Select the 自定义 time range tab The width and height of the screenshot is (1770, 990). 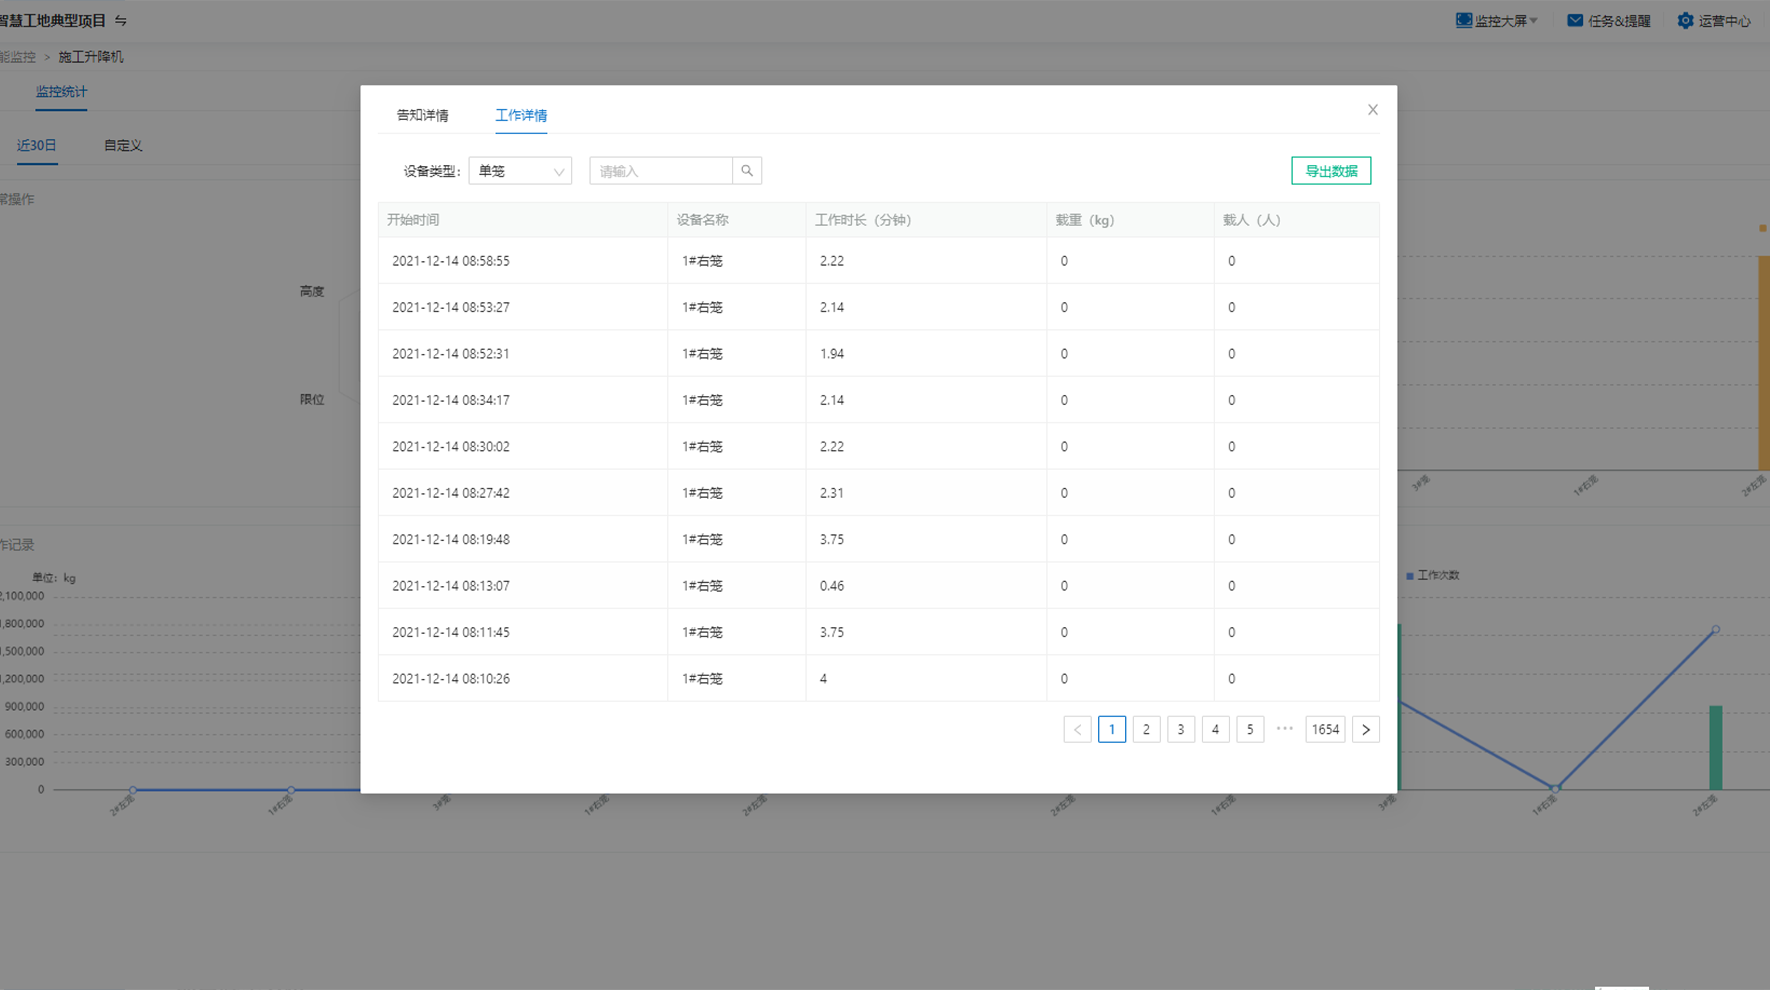point(123,146)
